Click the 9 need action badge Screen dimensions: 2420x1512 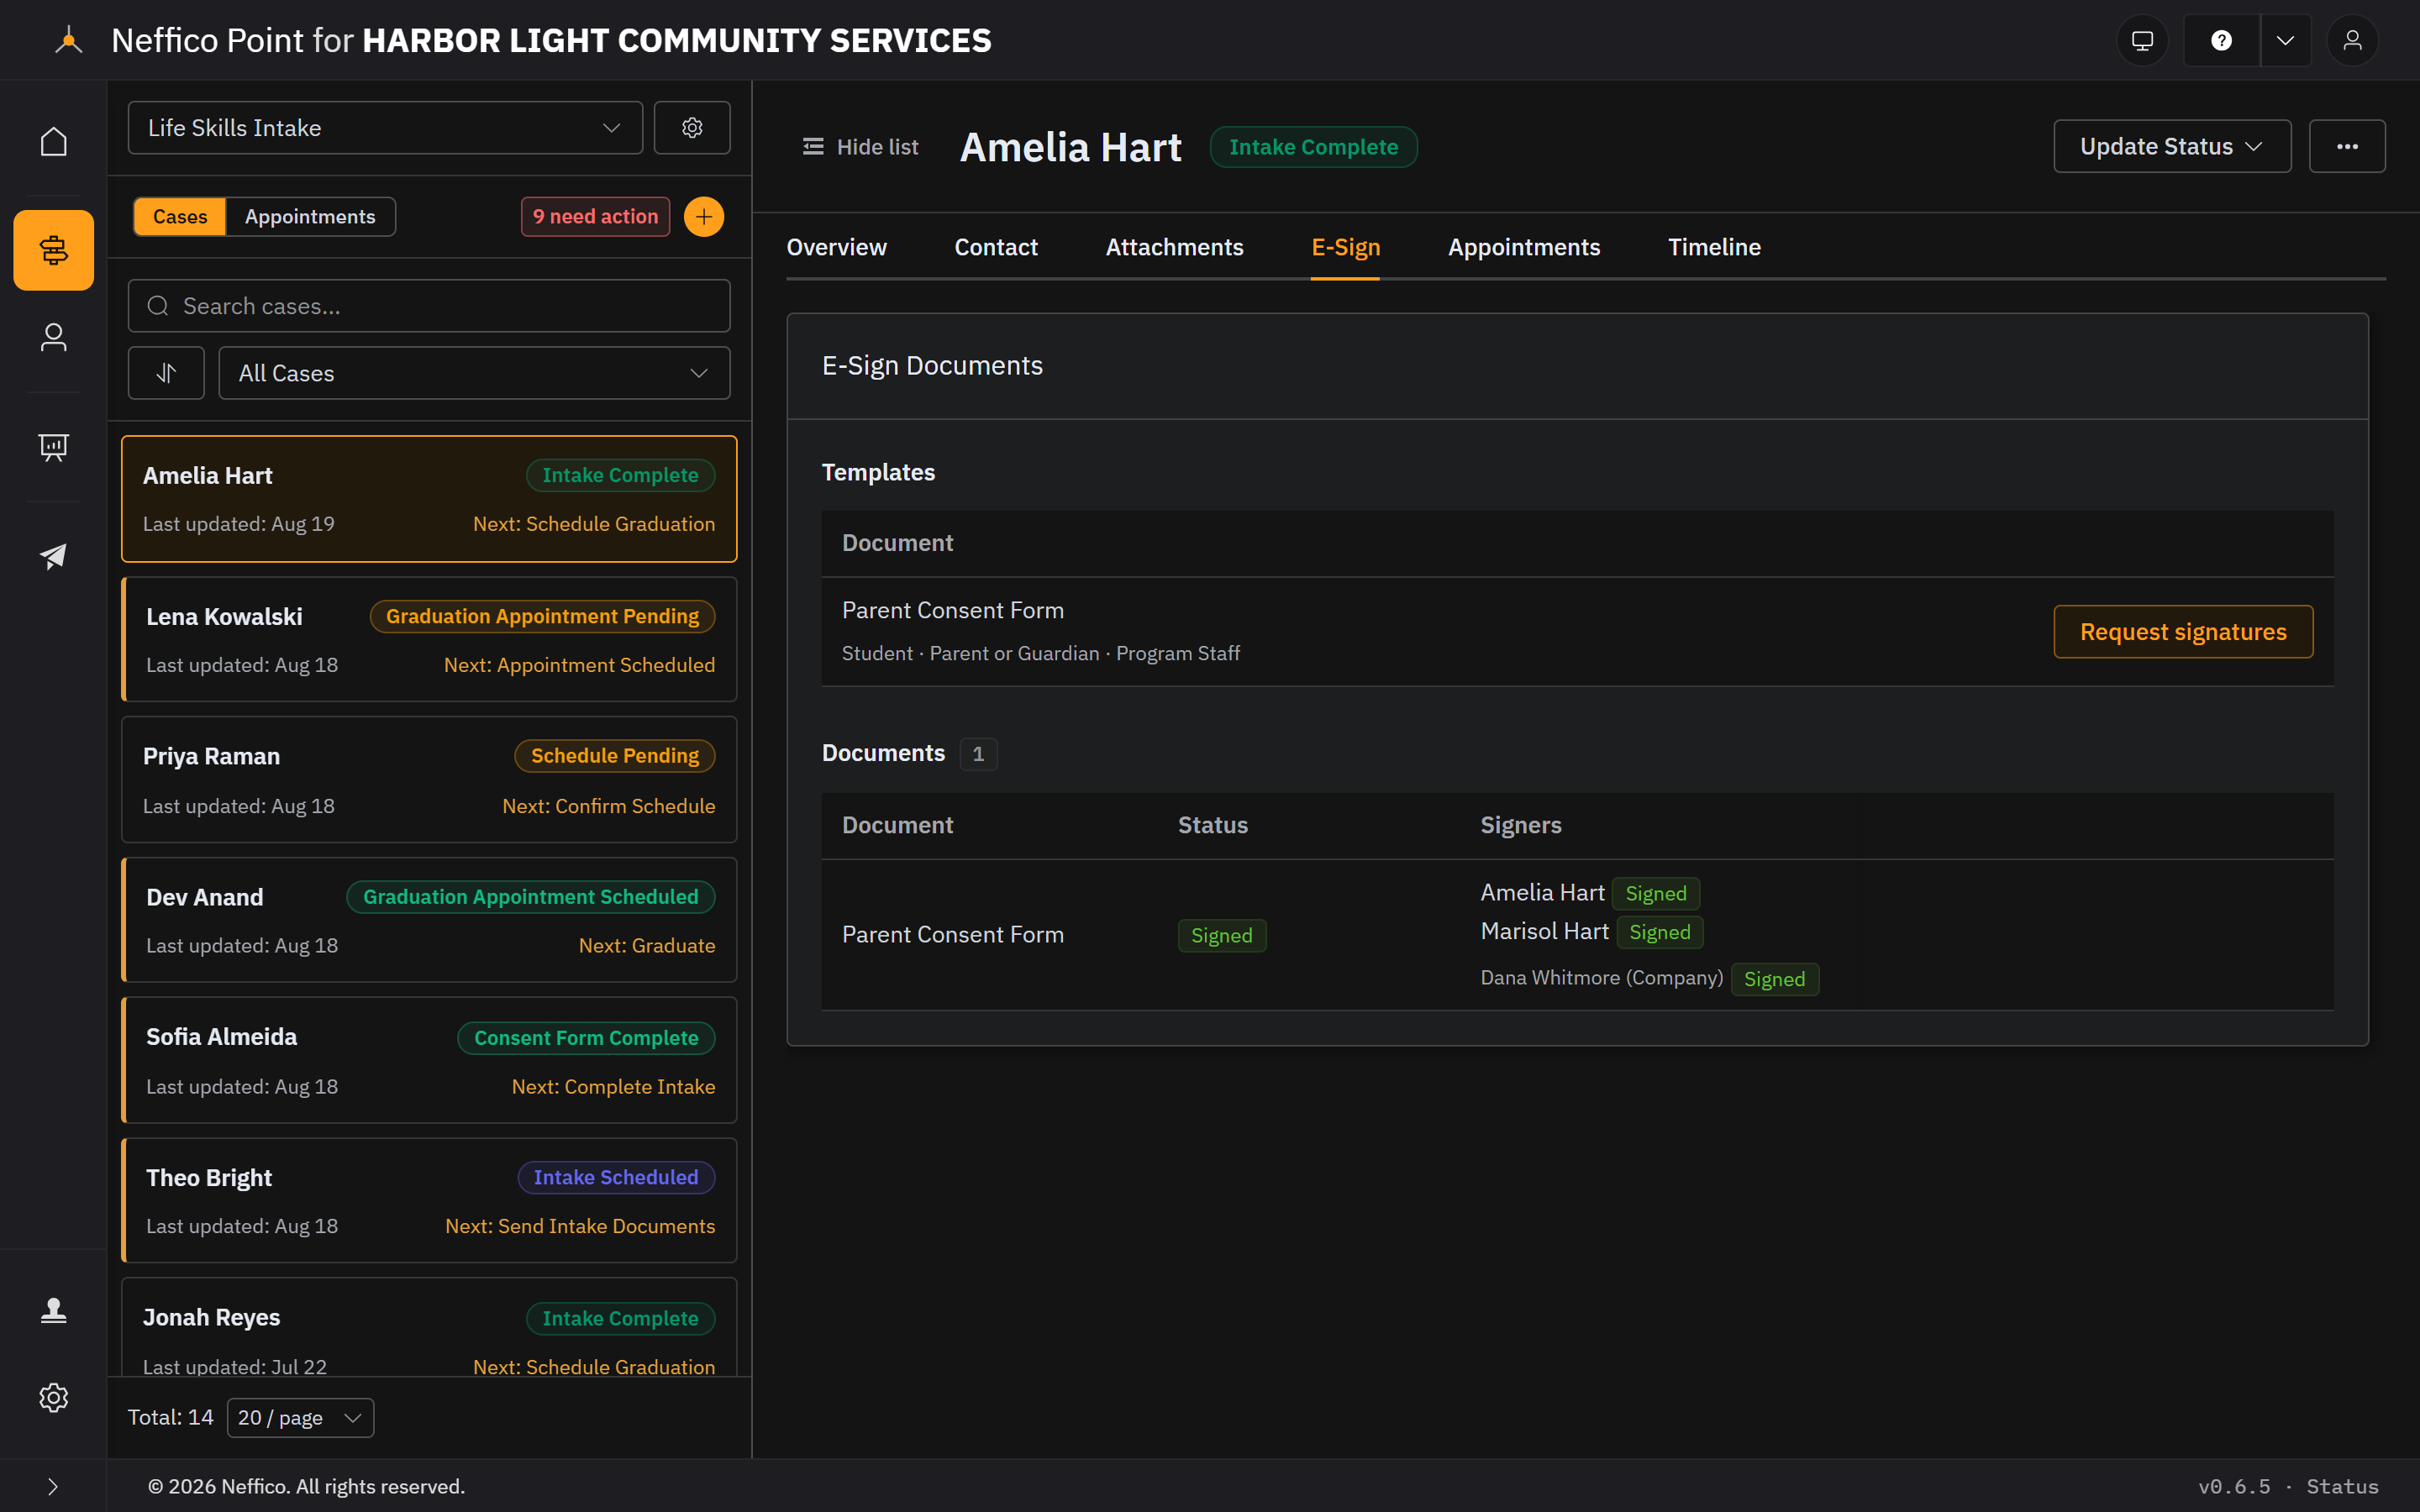tap(595, 217)
